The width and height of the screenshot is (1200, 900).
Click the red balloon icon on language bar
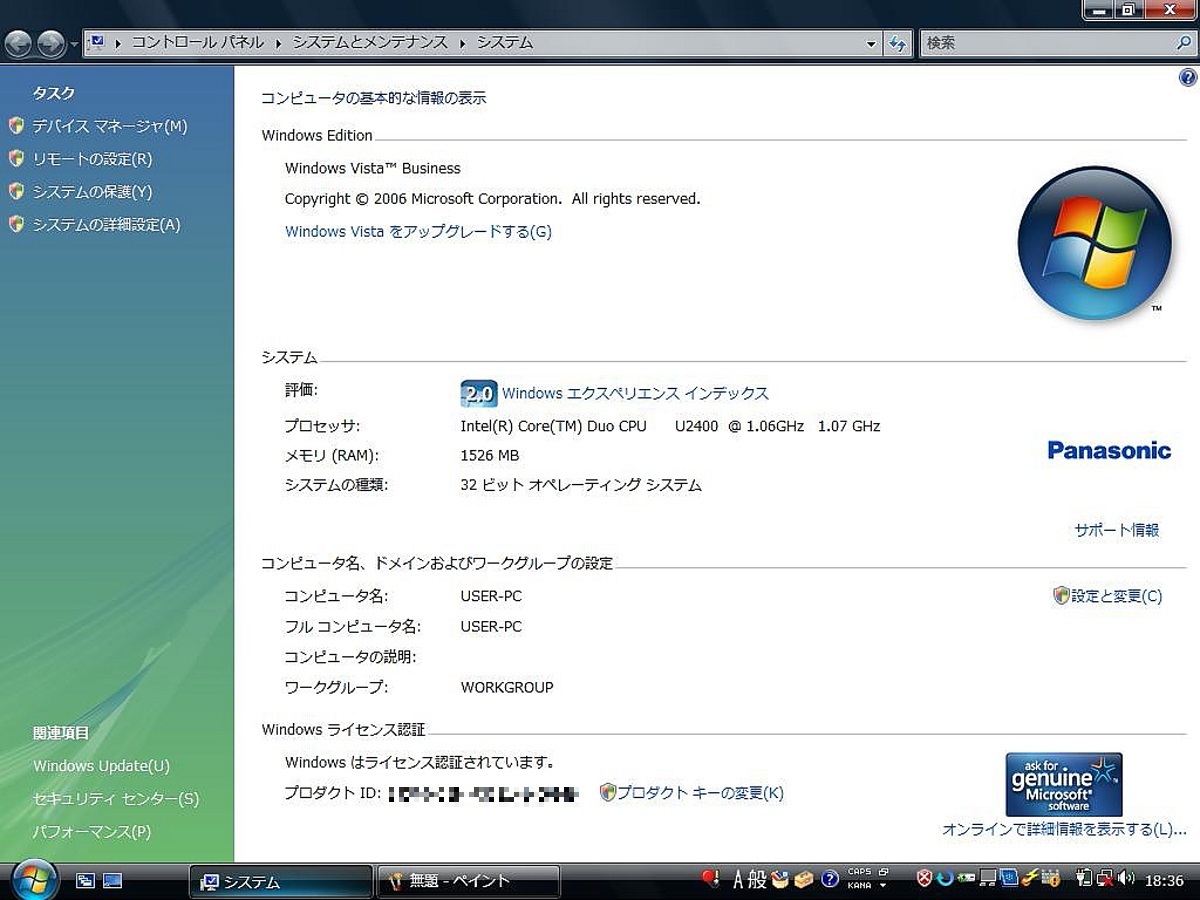coord(710,879)
